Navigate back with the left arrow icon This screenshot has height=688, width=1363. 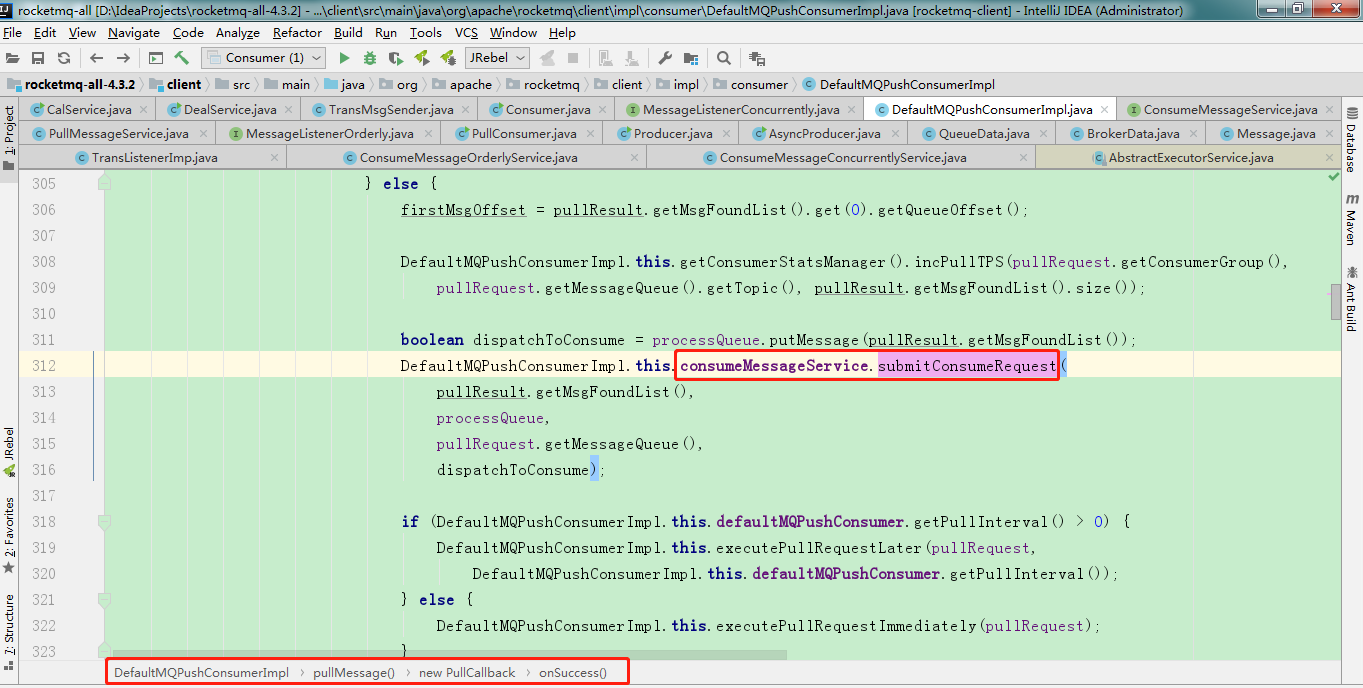coord(97,58)
